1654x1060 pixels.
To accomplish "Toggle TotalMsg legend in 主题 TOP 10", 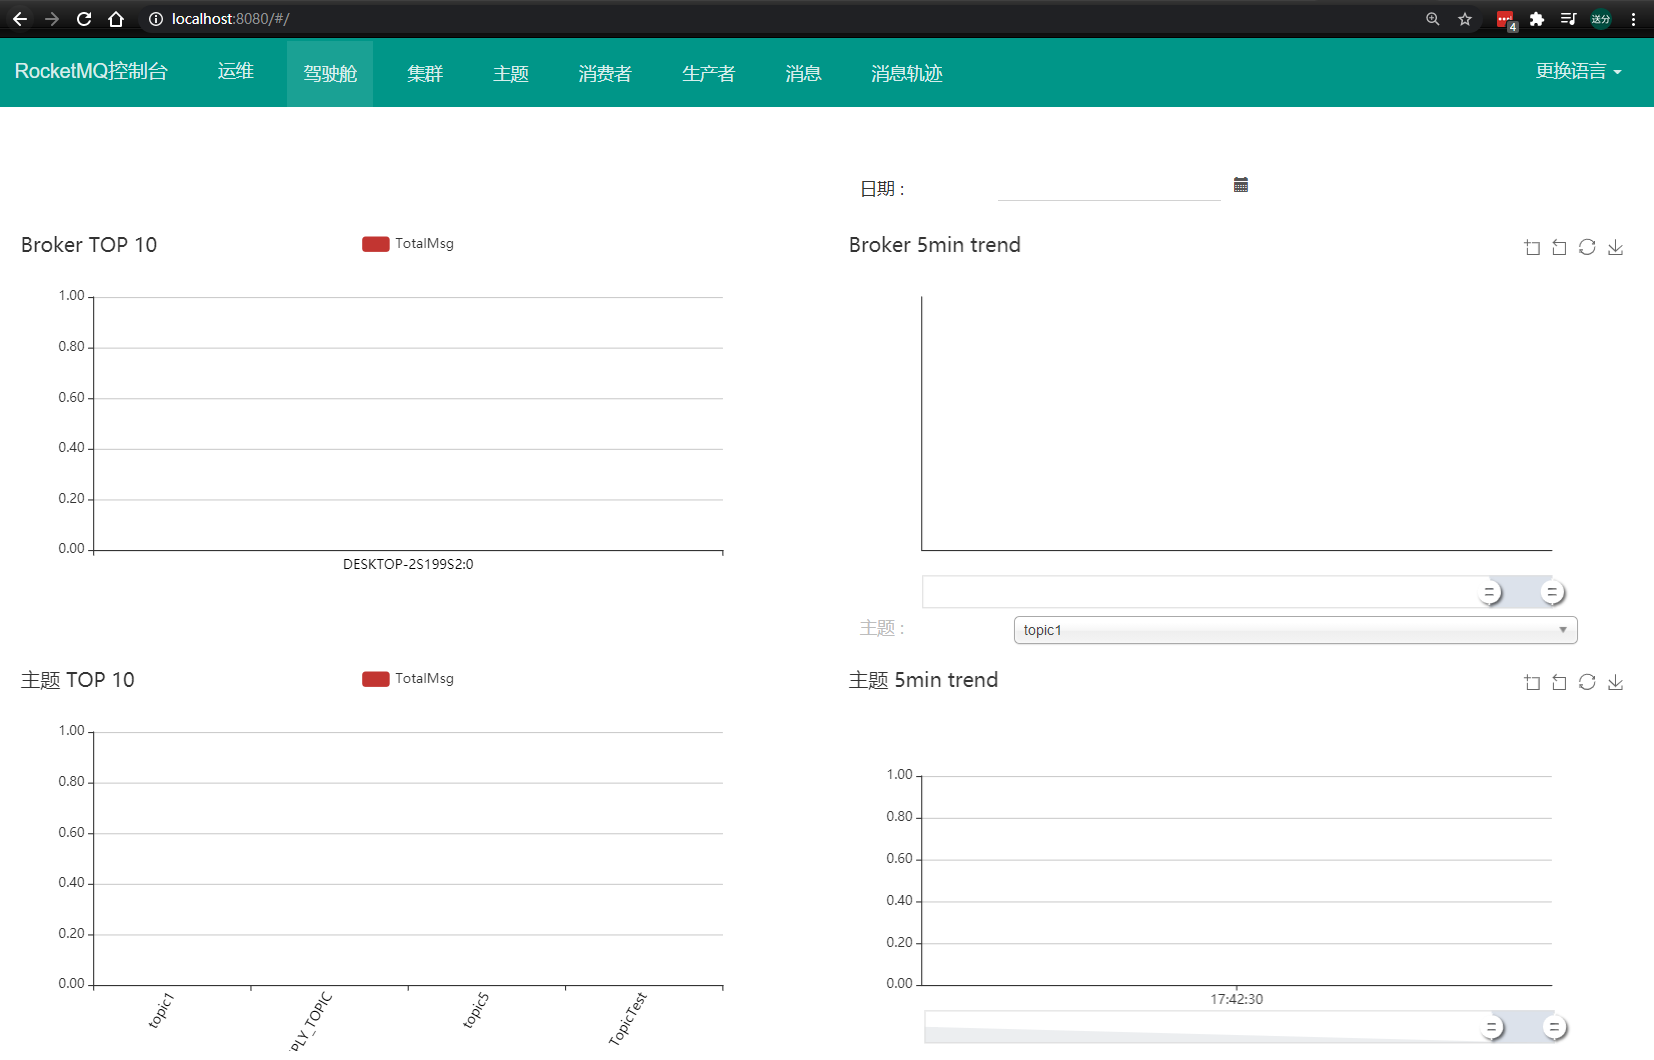I will (x=408, y=678).
